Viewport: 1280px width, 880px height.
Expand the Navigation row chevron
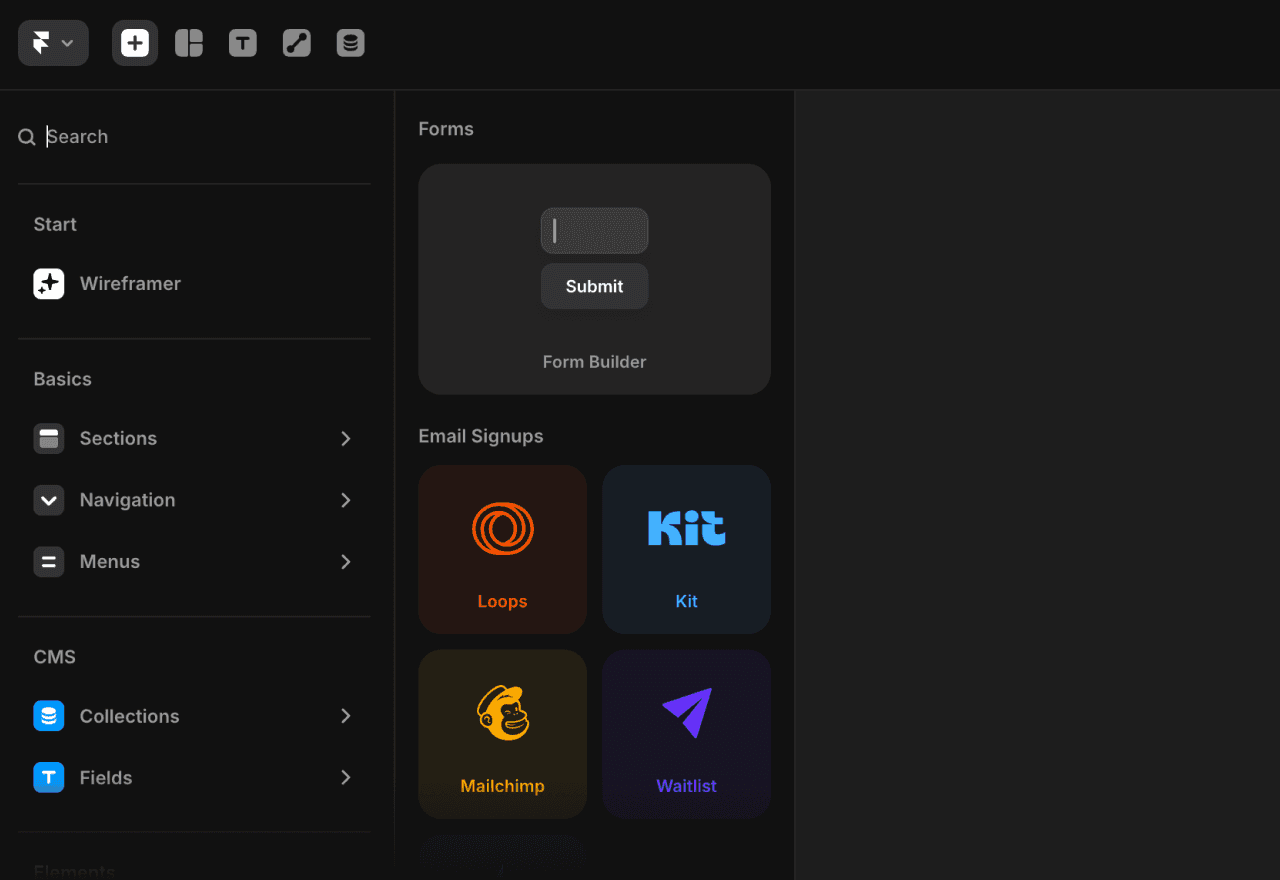pos(346,500)
